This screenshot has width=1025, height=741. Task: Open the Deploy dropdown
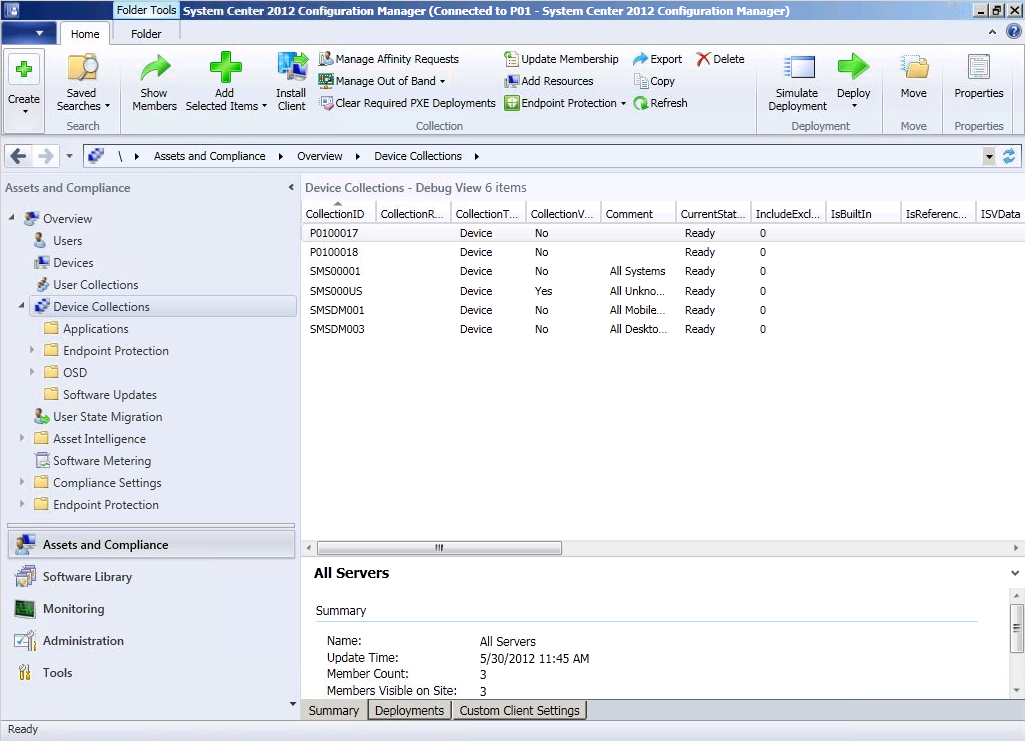[854, 105]
